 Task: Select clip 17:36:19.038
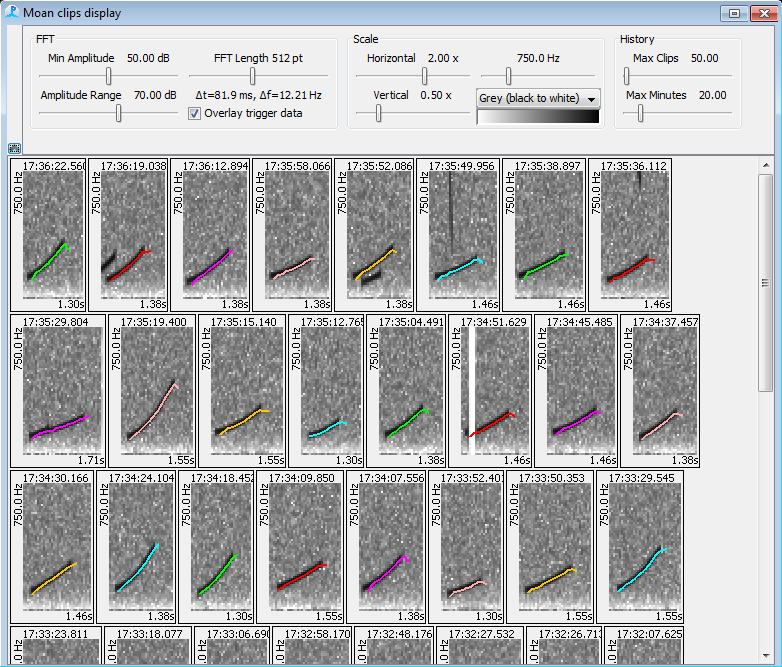pyautogui.click(x=128, y=235)
